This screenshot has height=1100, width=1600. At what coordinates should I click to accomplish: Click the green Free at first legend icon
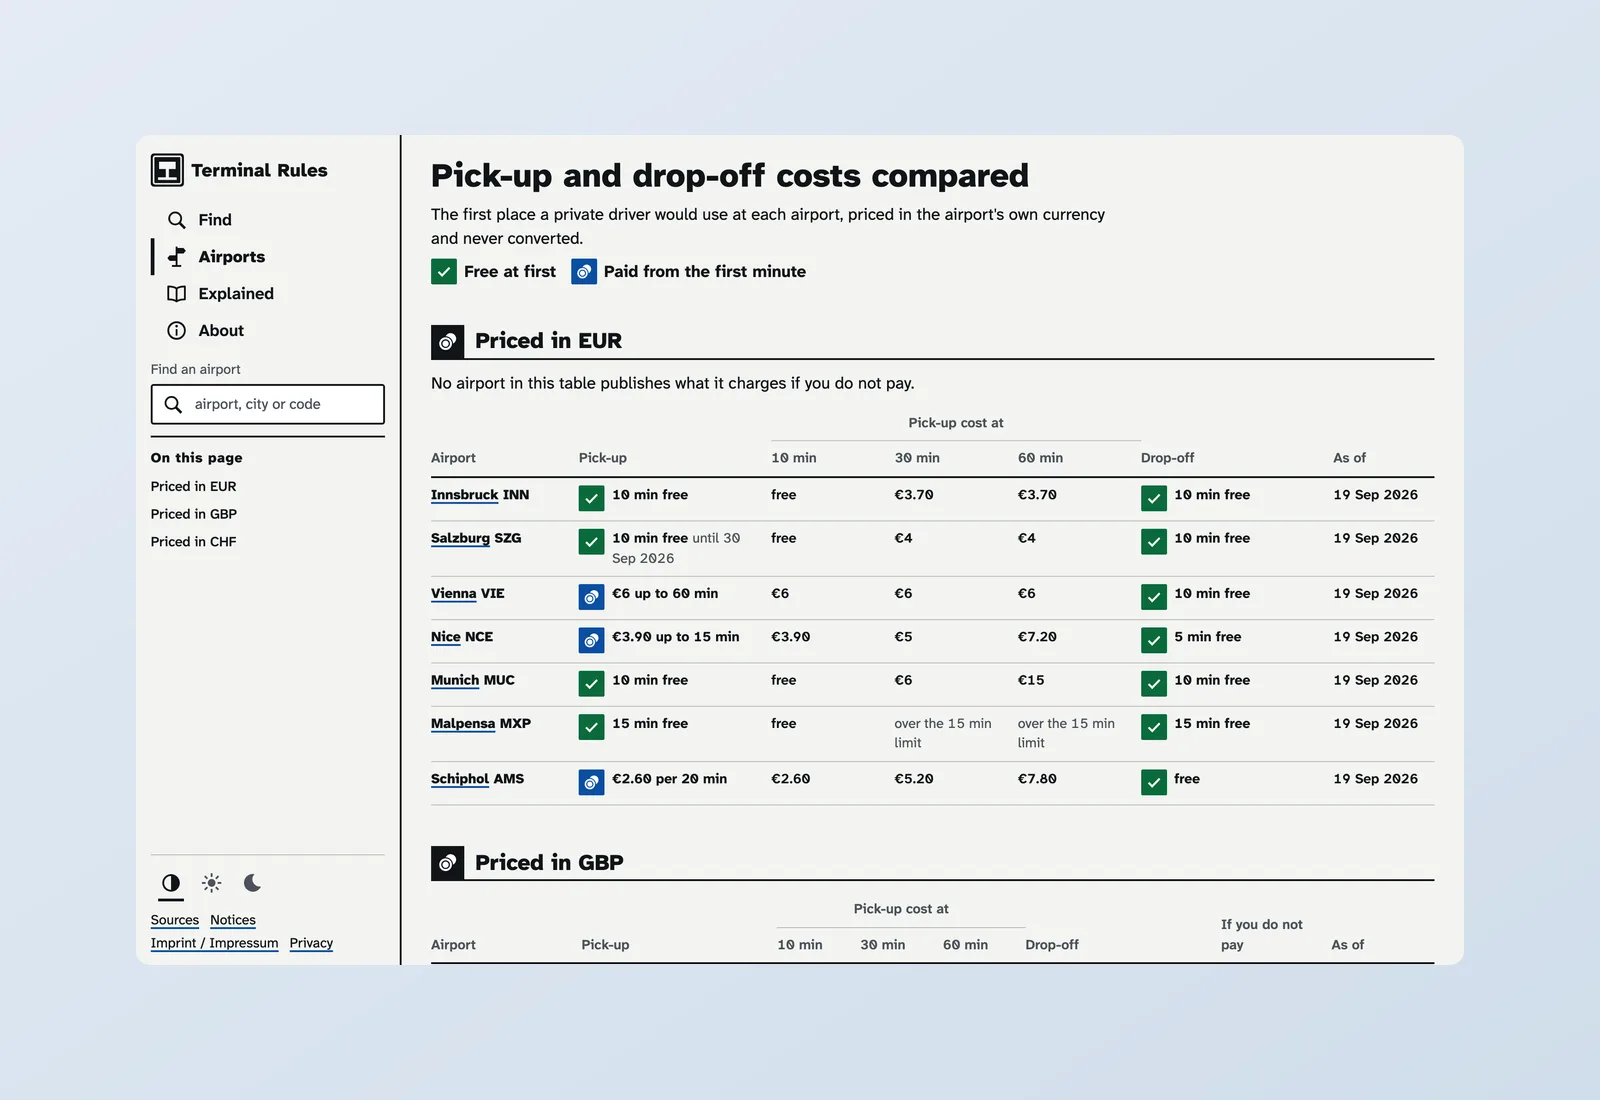[x=444, y=272]
